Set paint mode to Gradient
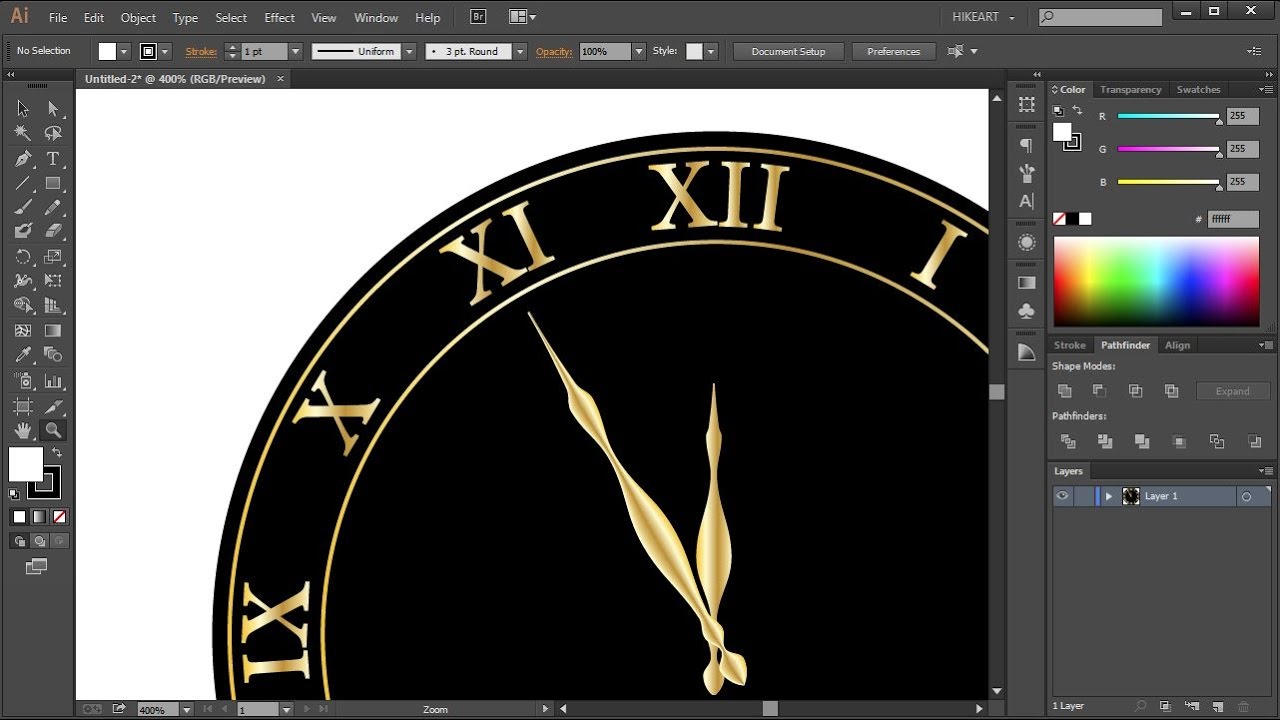1280x720 pixels. tap(39, 517)
